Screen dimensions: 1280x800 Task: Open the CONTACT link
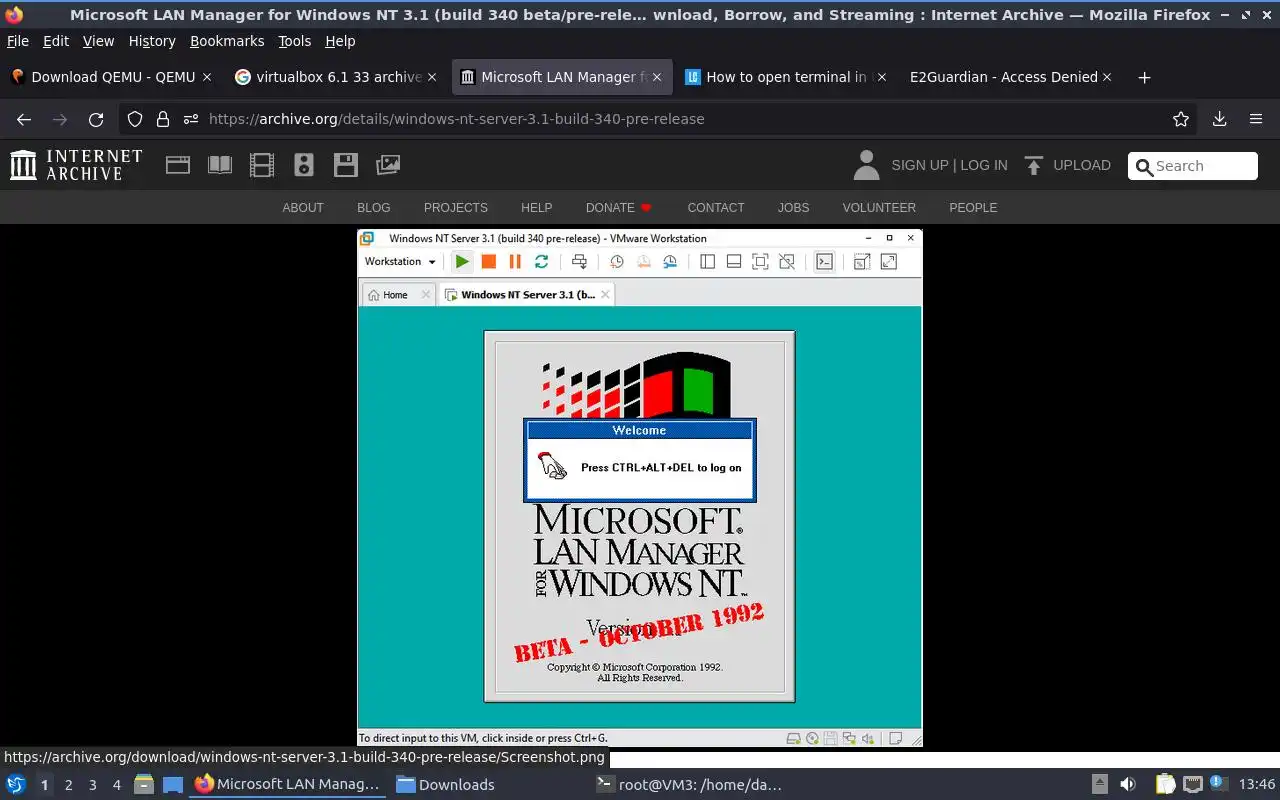coord(716,208)
